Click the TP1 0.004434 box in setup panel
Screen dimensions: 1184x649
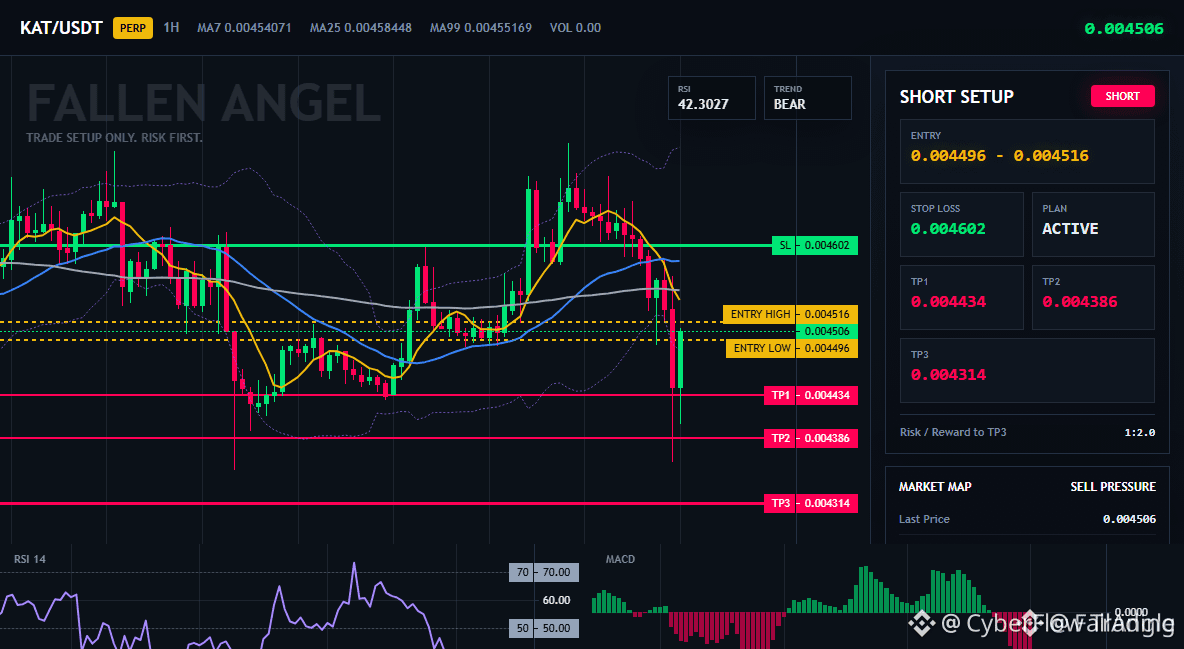click(x=961, y=297)
